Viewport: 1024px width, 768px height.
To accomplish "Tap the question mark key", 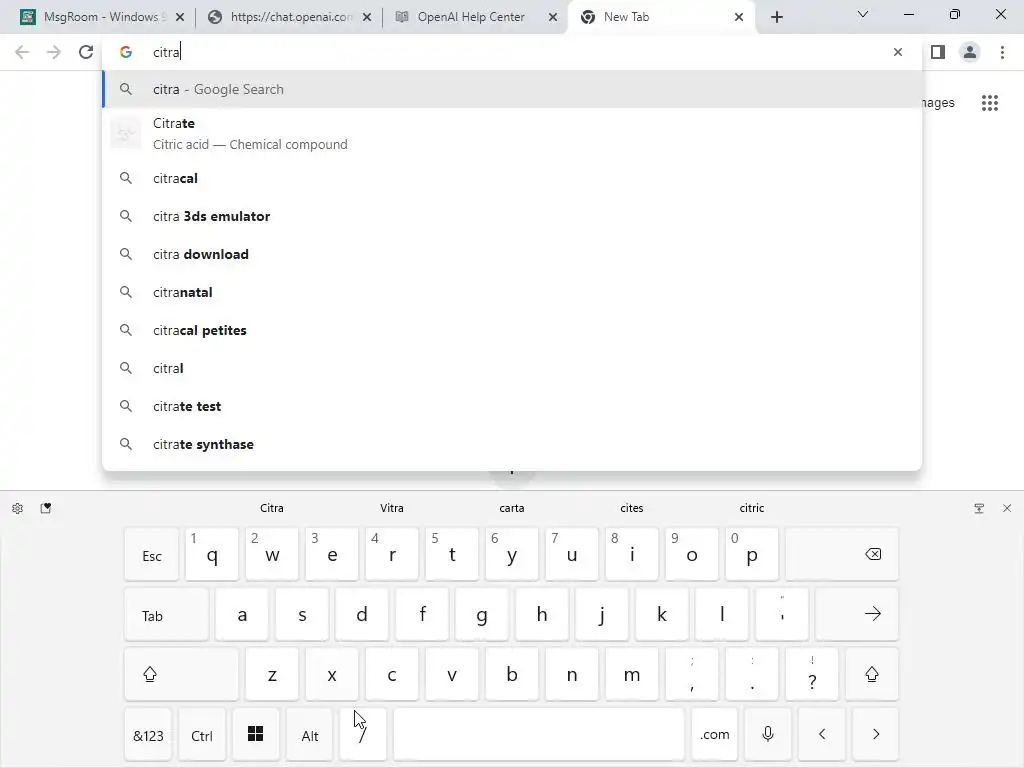I will (812, 674).
